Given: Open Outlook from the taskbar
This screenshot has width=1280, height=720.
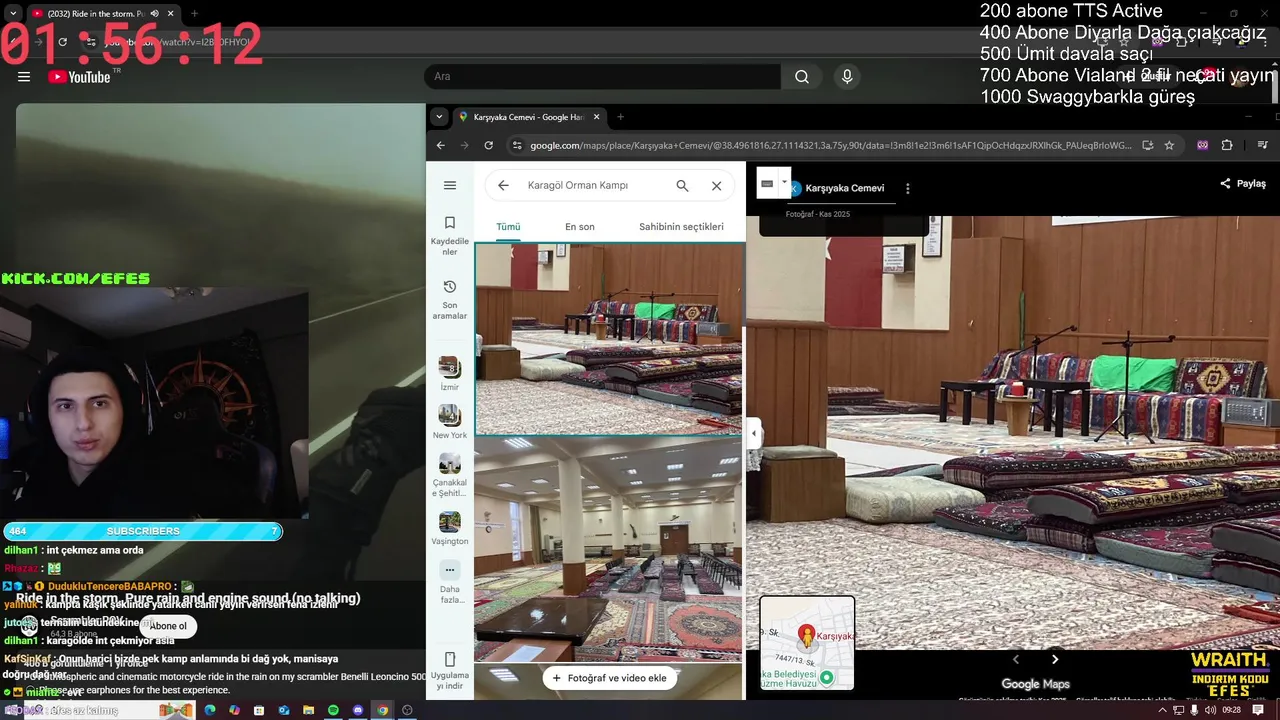Looking at the screenshot, I should [284, 710].
